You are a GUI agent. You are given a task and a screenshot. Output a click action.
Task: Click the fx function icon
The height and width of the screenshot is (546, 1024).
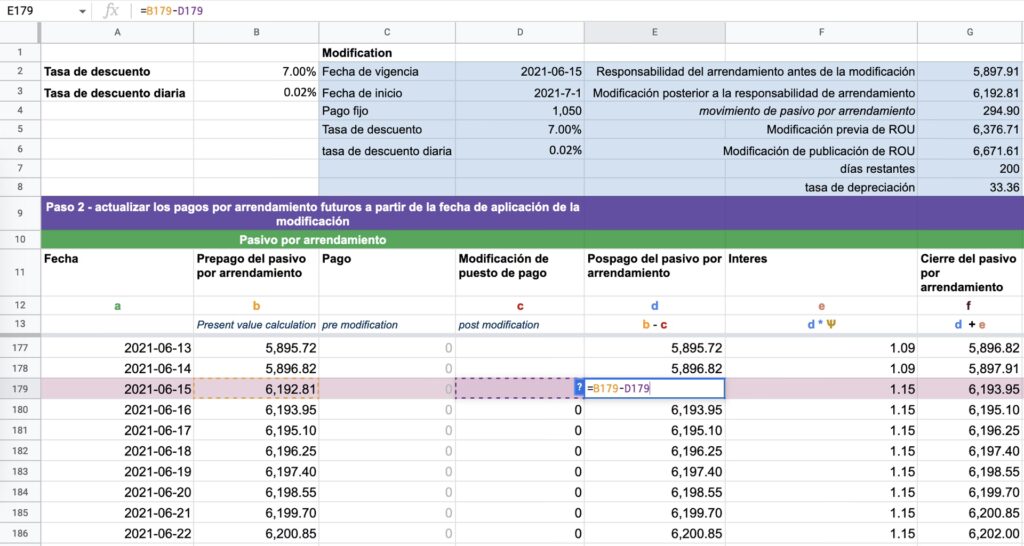click(112, 10)
